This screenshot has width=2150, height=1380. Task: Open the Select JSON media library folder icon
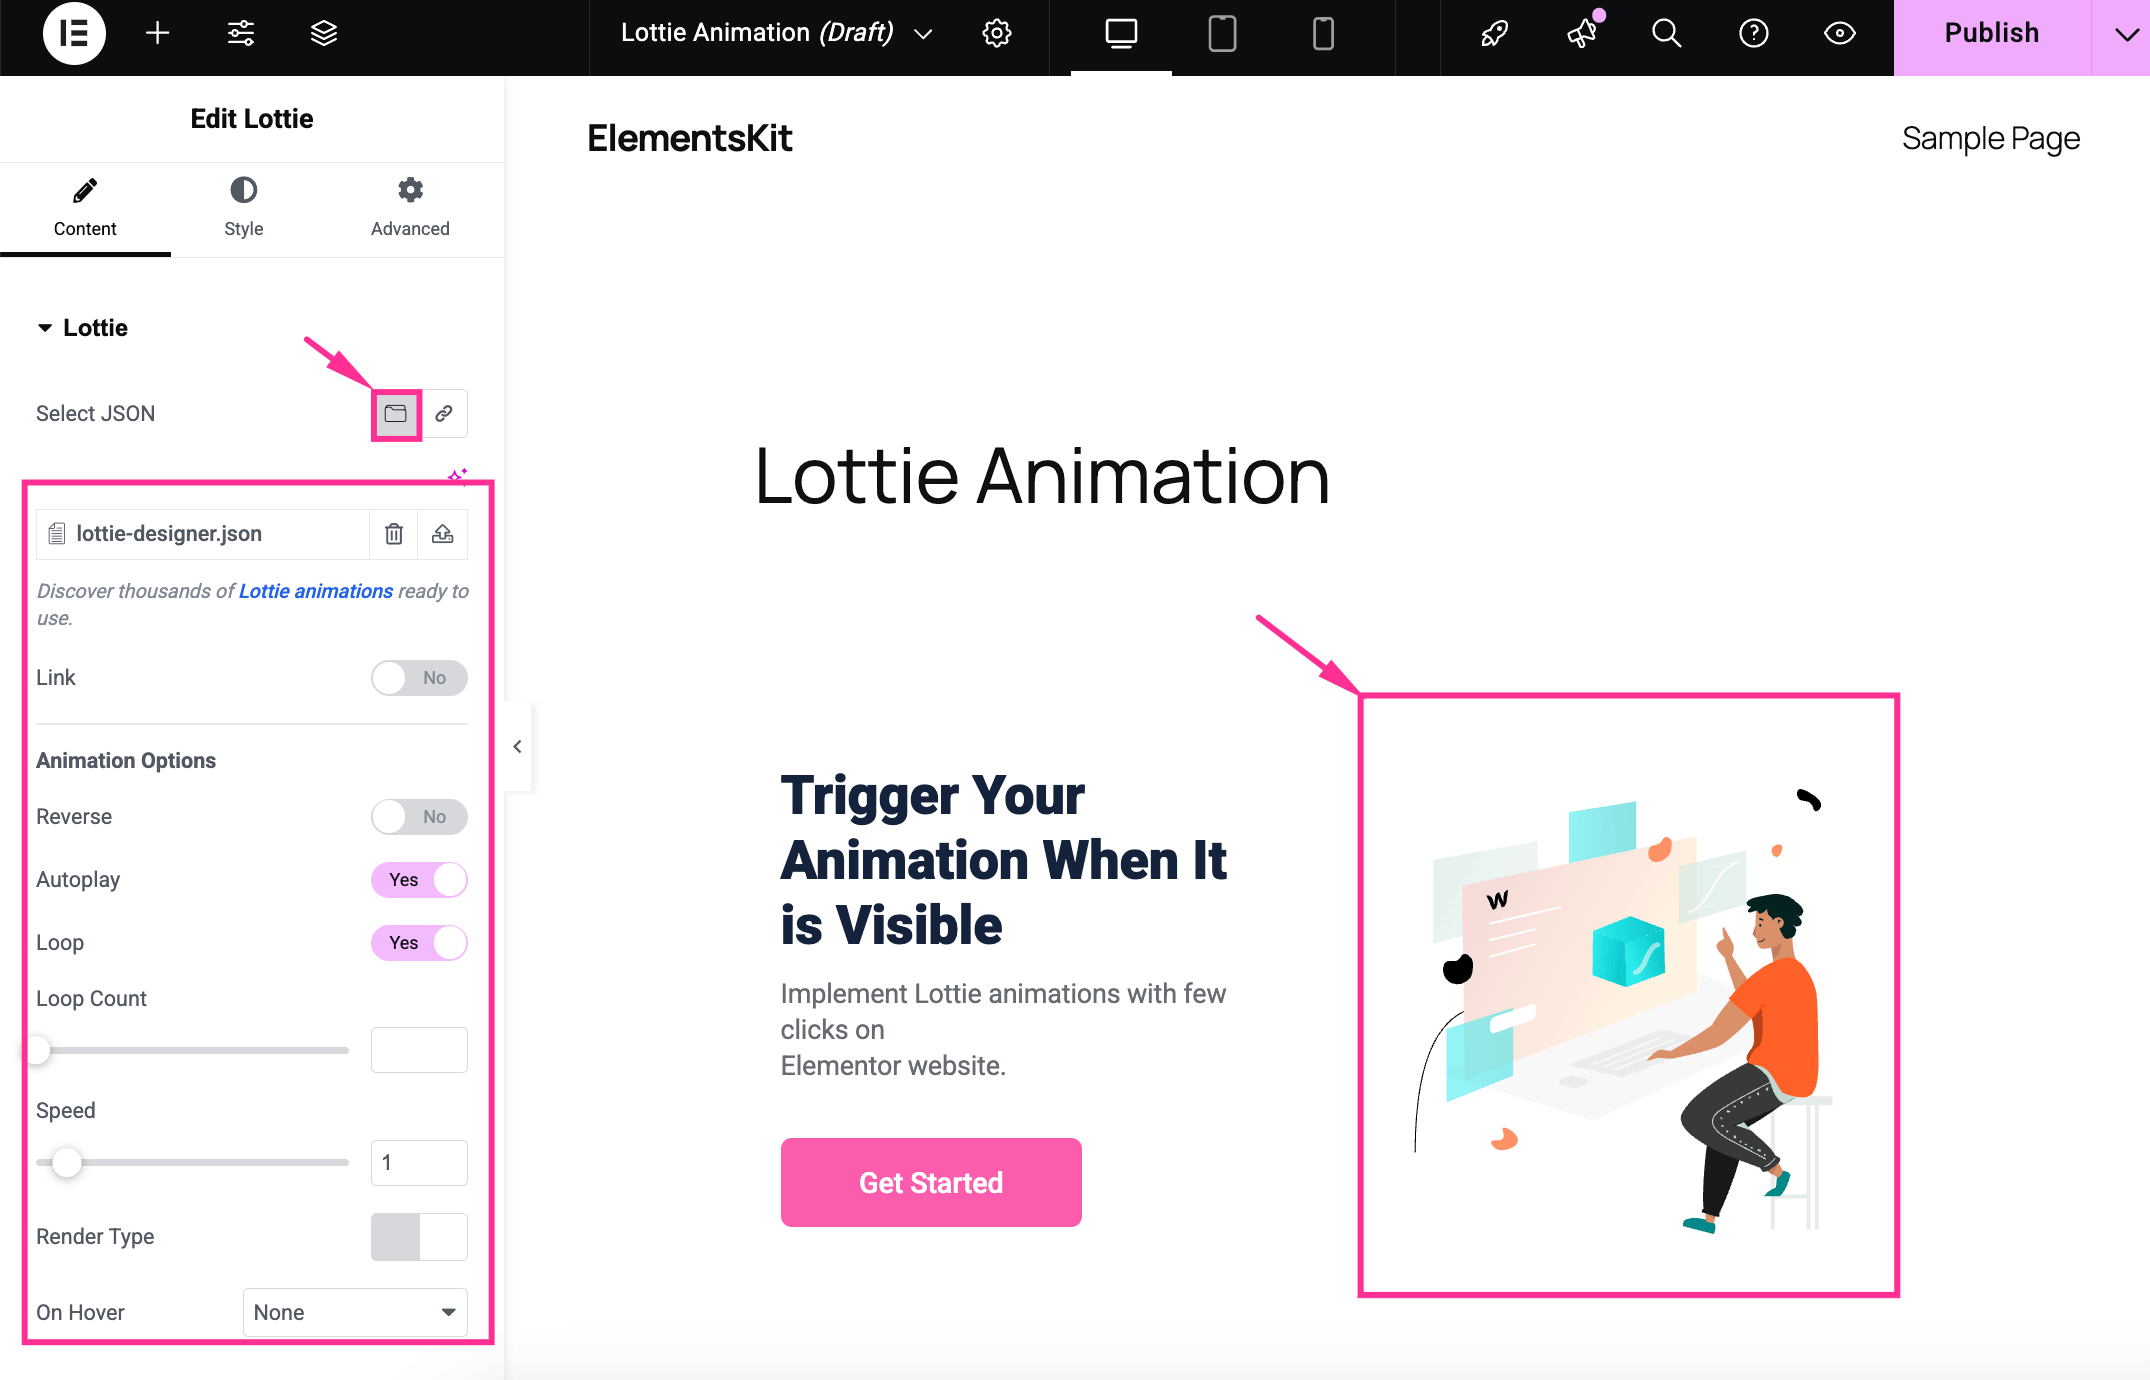coord(395,413)
